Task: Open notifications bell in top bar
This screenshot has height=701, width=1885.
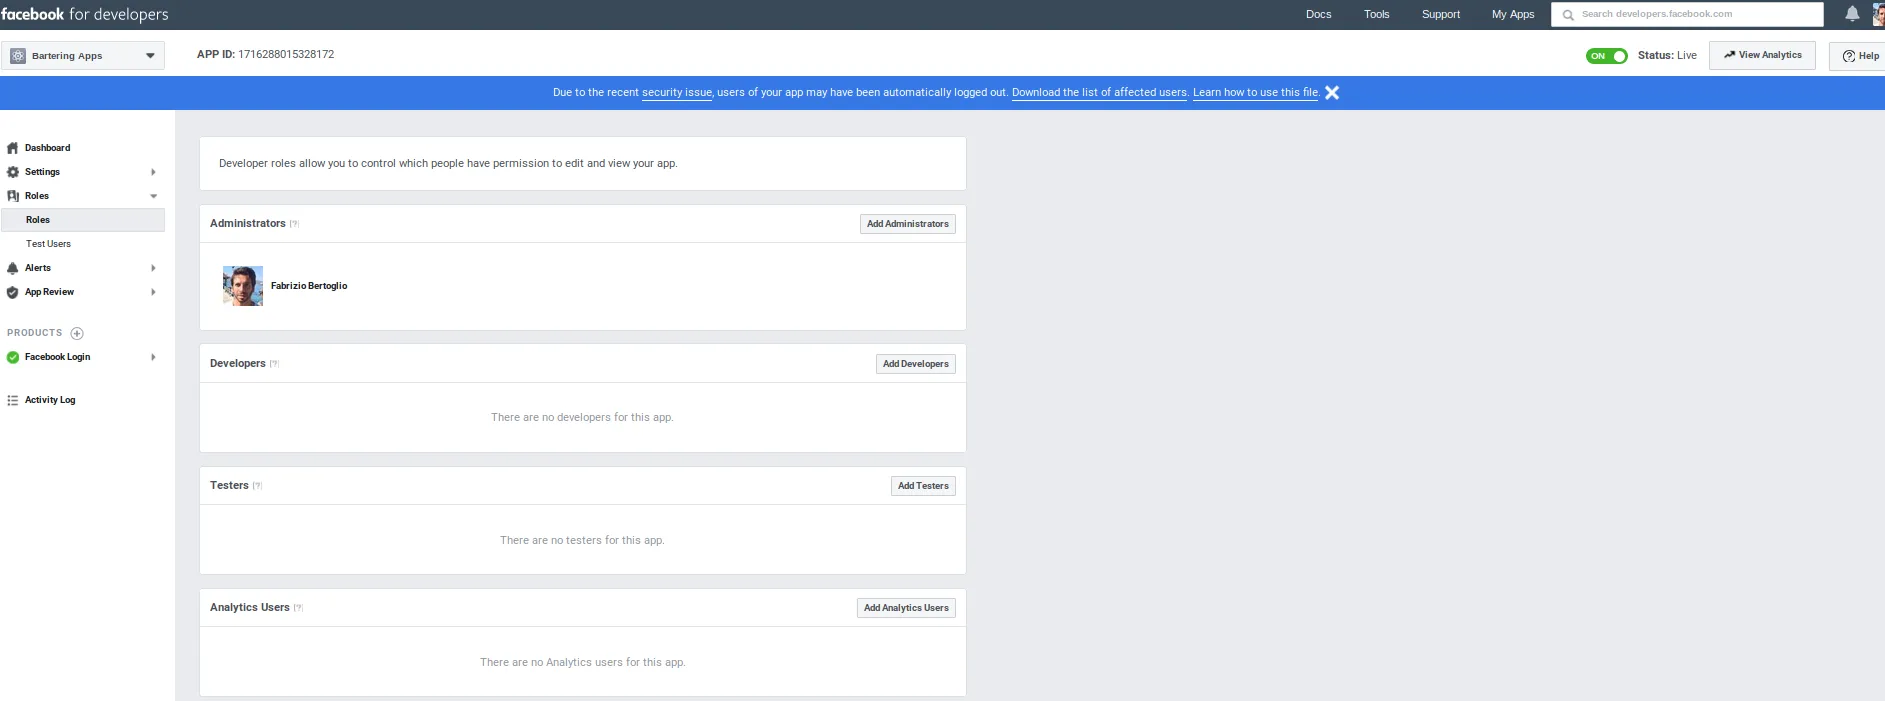Action: [1852, 14]
